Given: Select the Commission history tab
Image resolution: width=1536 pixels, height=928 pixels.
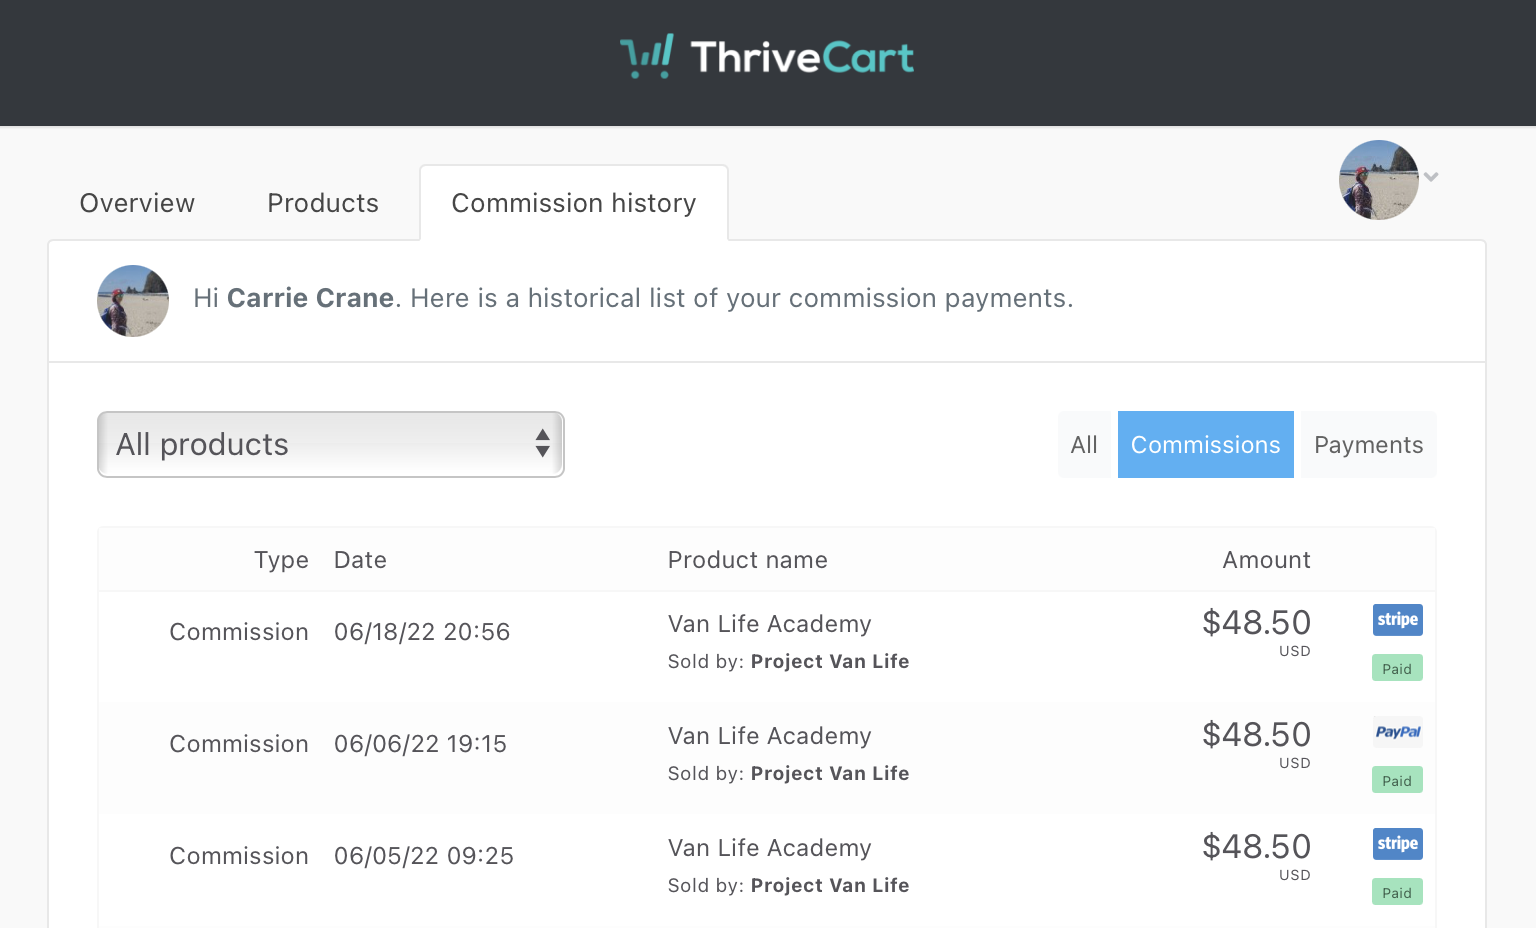Looking at the screenshot, I should 574,203.
